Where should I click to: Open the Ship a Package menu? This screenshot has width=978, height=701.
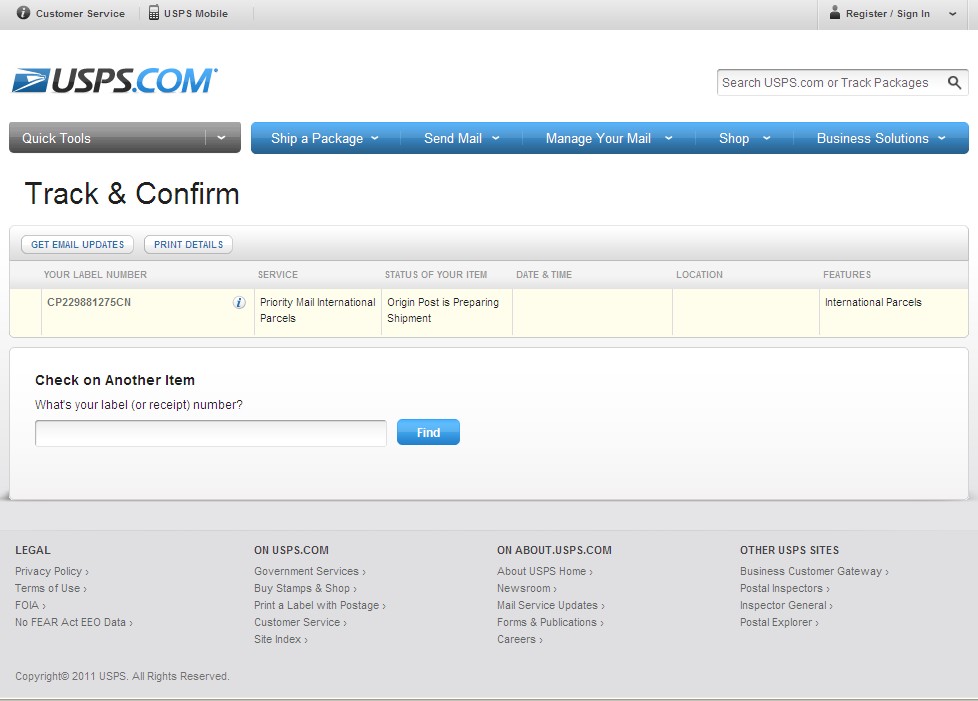point(325,138)
